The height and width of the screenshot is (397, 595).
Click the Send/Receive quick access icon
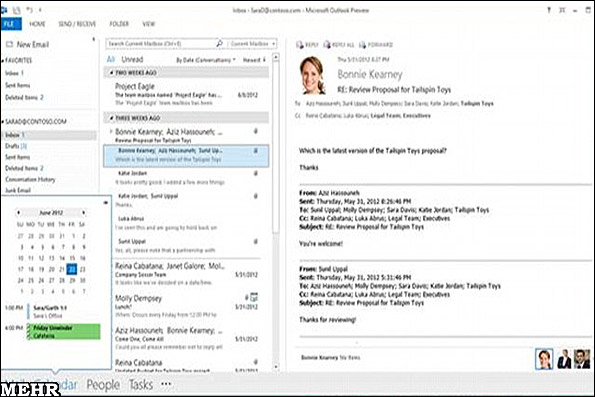pos(16,10)
